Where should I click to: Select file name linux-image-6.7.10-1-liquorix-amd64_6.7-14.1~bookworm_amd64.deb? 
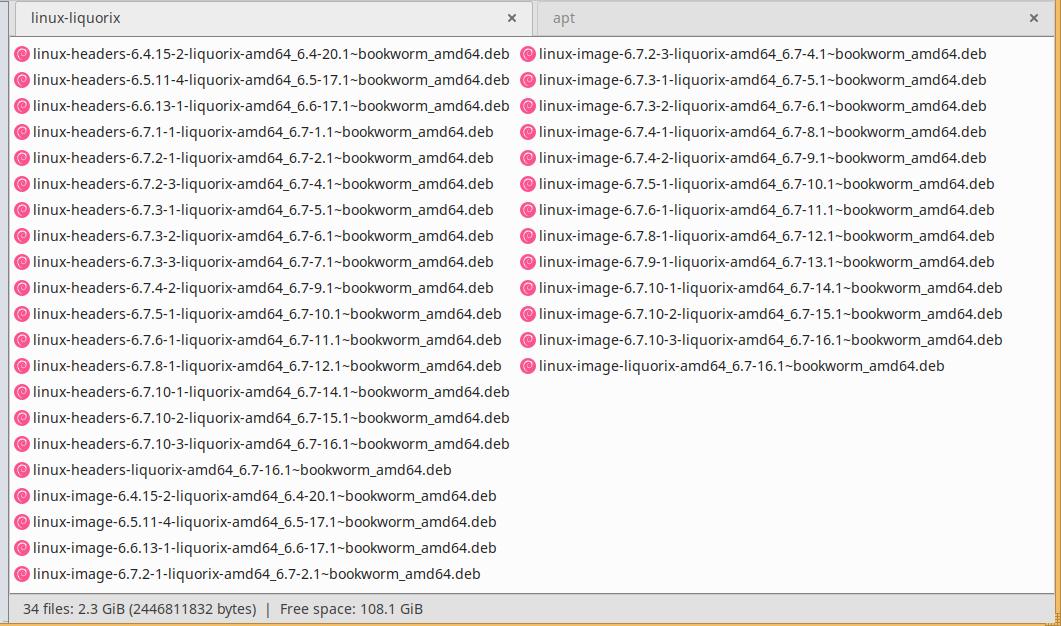pyautogui.click(x=771, y=288)
